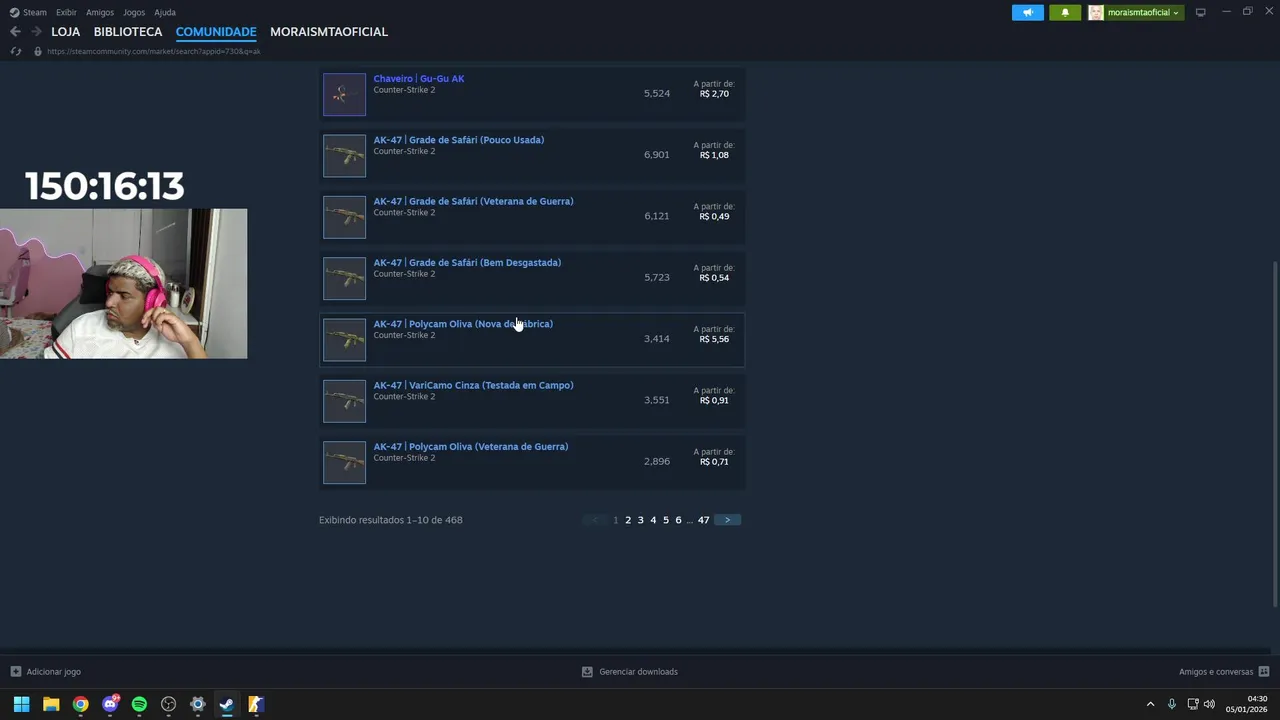The image size is (1280, 720).
Task: Click the microphone tray icon
Action: point(1172,704)
